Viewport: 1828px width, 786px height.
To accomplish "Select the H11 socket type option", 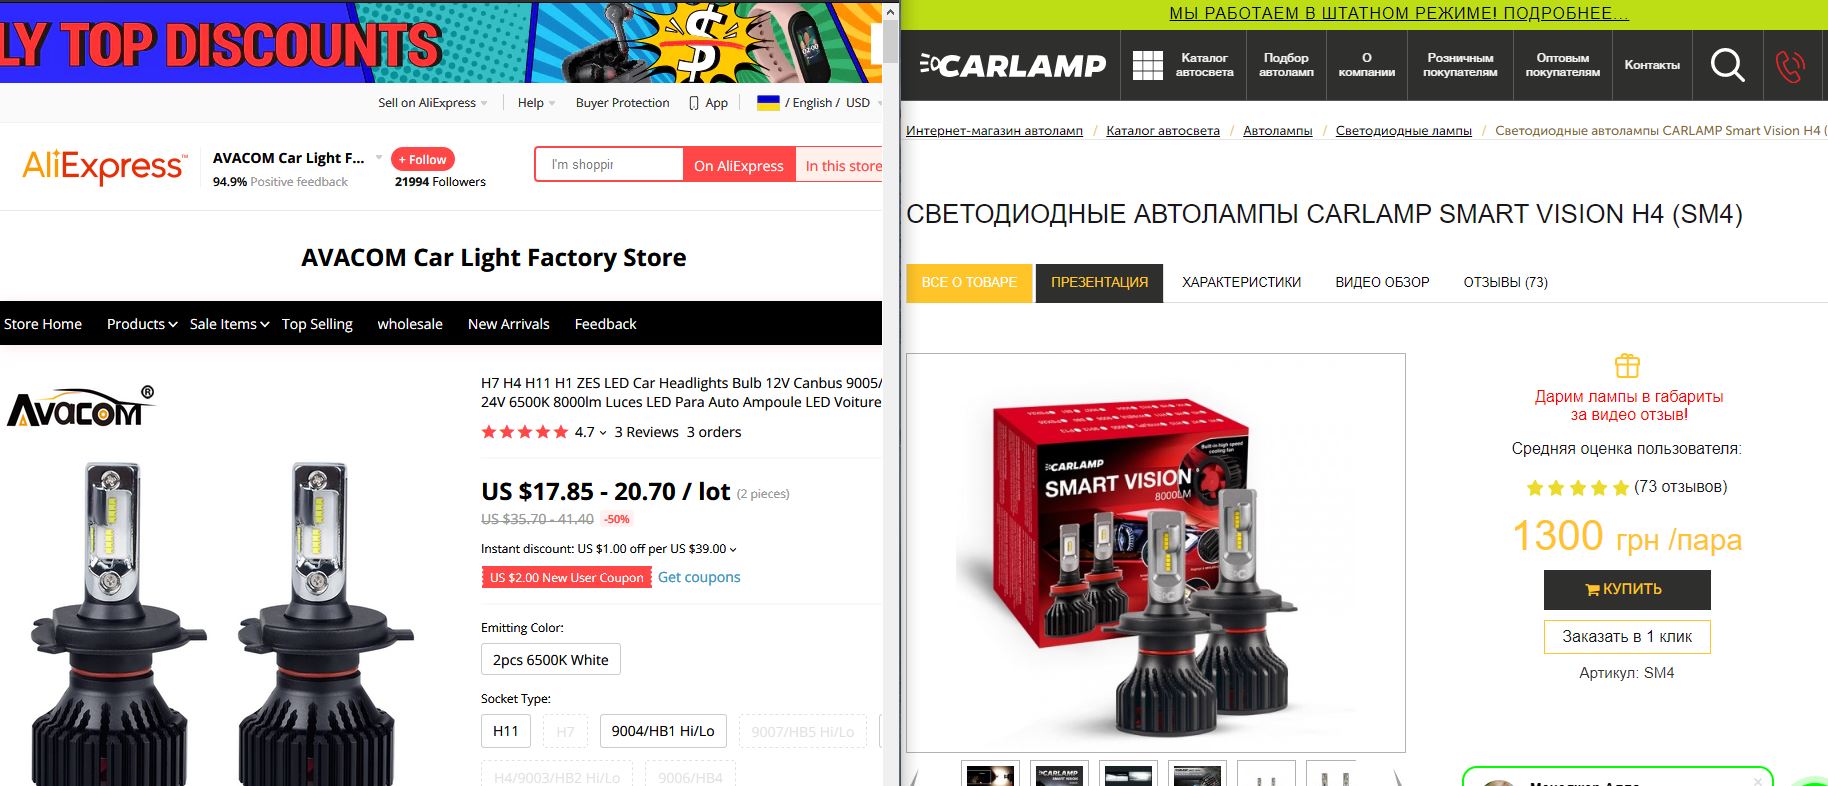I will 506,731.
